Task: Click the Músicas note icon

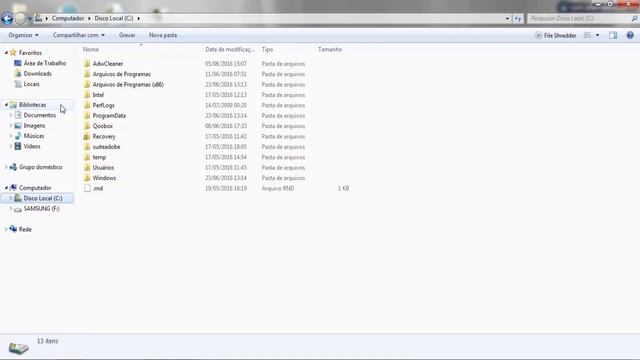Action: click(x=18, y=136)
